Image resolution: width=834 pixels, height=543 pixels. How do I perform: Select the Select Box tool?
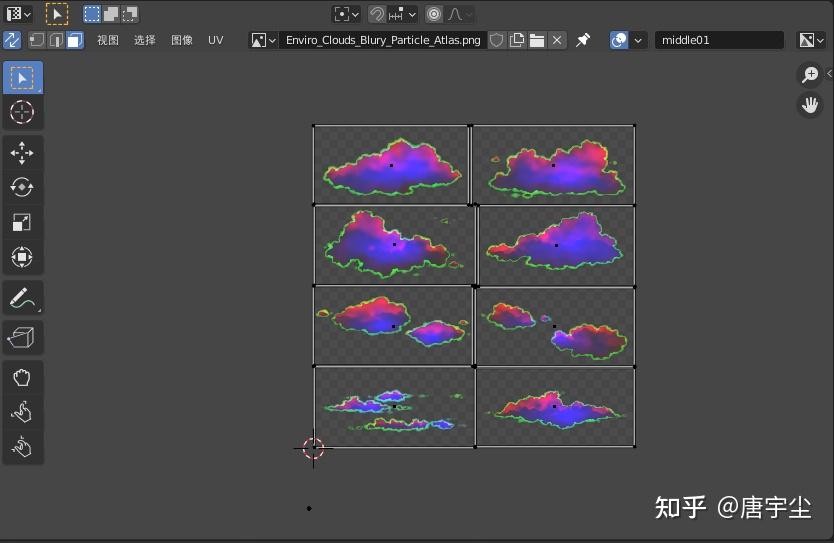click(22, 78)
